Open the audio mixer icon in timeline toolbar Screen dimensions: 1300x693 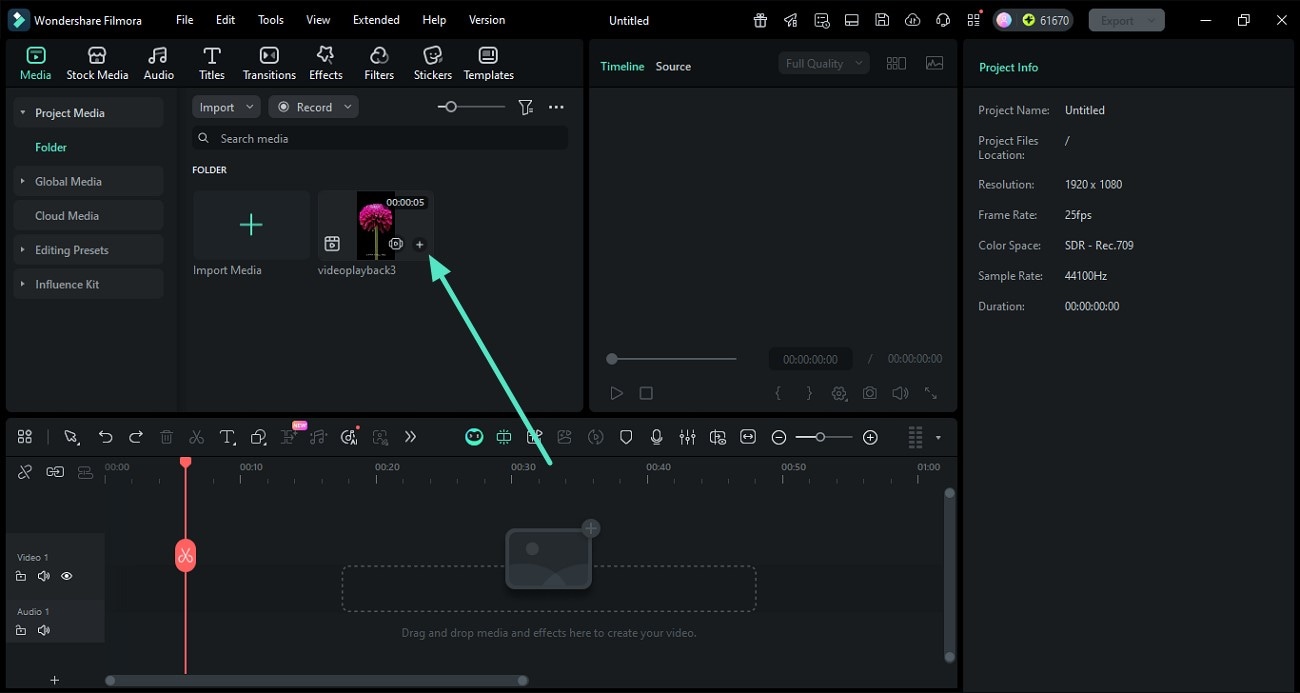click(688, 437)
